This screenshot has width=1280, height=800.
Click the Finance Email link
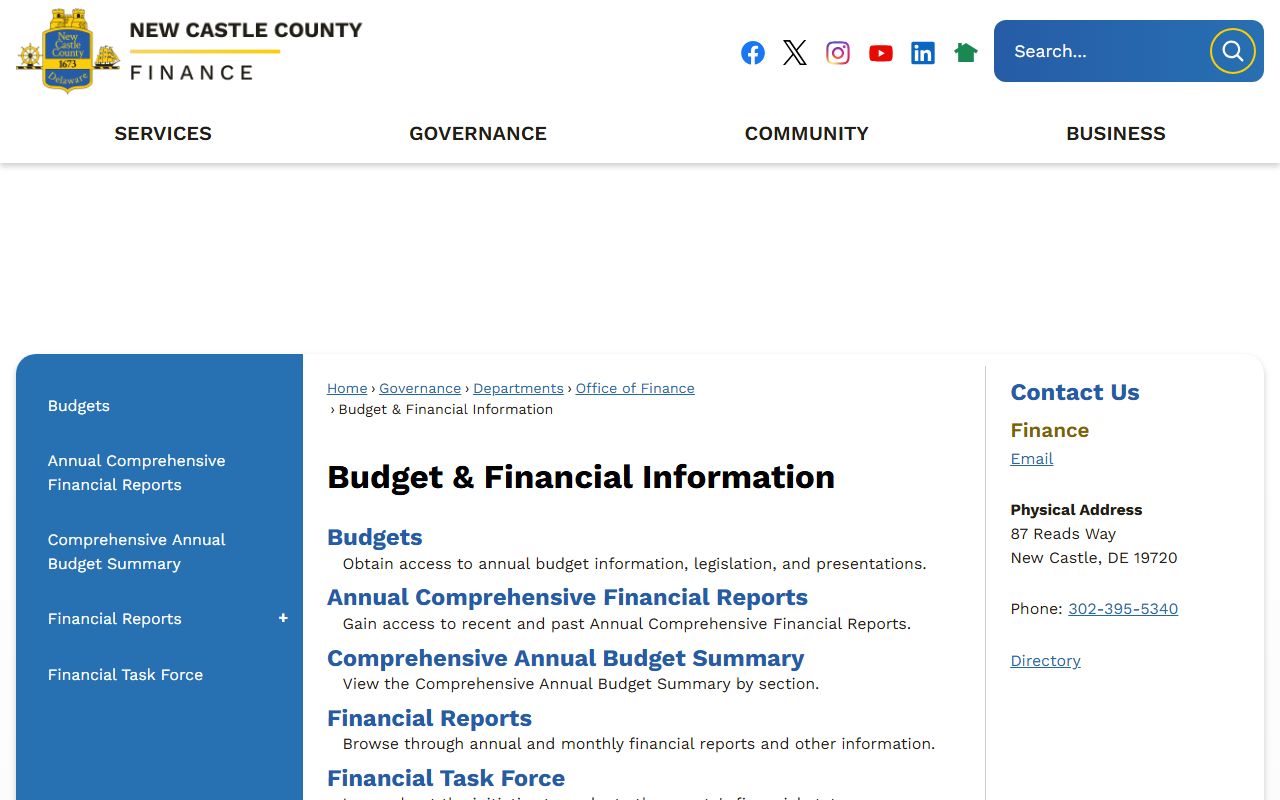(1032, 459)
